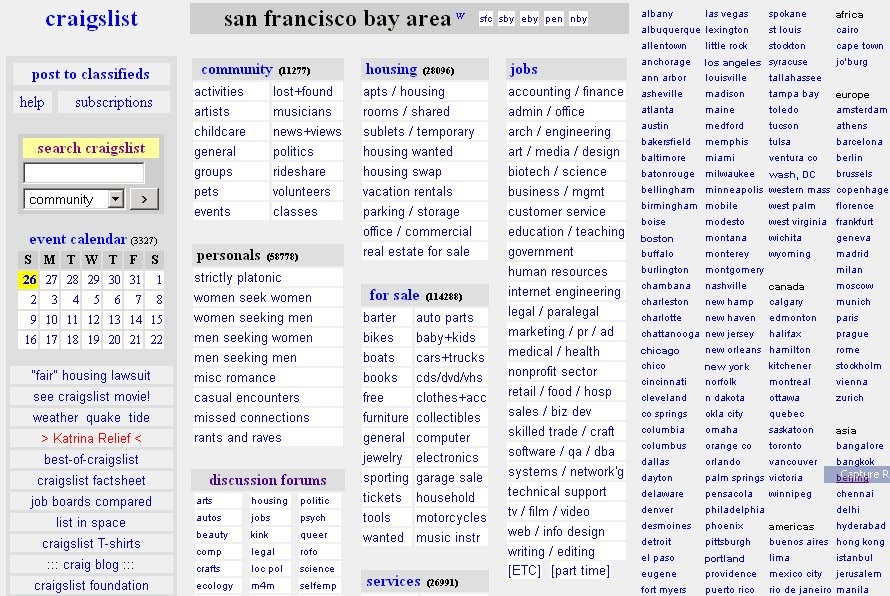Viewport: 890px width, 596px height.
Task: Open the rideshare category
Action: pos(299,171)
